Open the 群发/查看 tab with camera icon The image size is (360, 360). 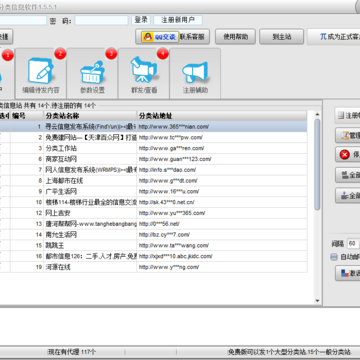pyautogui.click(x=144, y=73)
